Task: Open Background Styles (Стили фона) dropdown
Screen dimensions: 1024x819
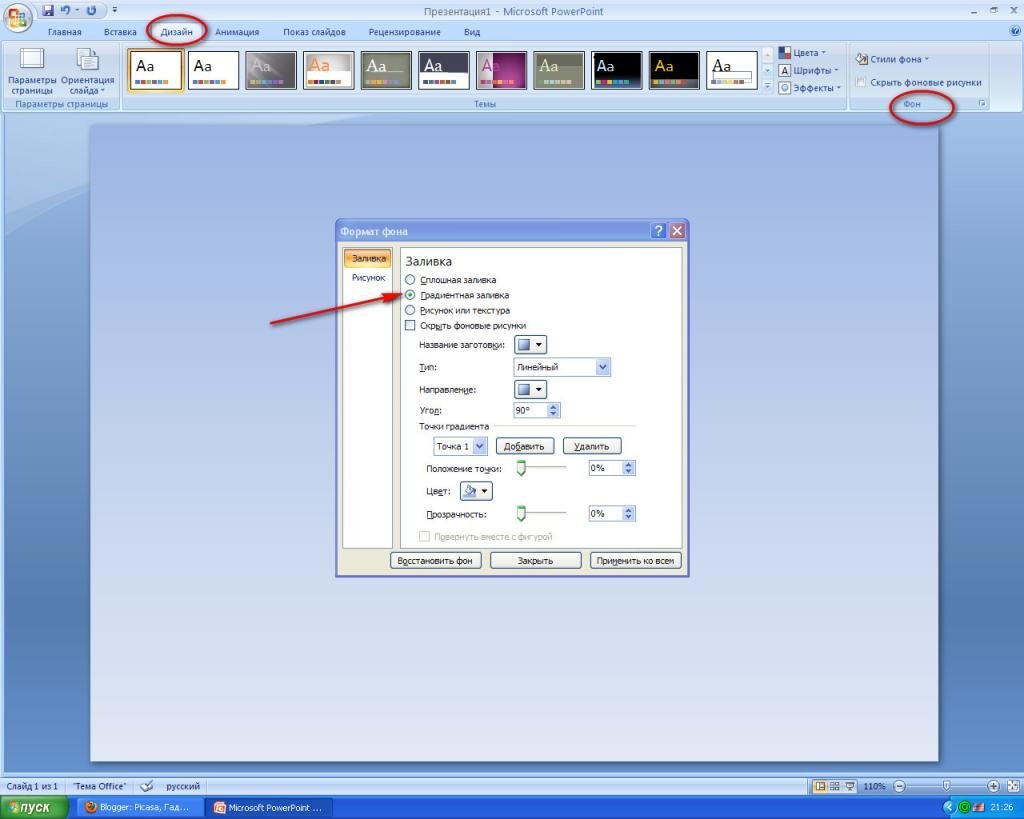Action: [x=892, y=59]
